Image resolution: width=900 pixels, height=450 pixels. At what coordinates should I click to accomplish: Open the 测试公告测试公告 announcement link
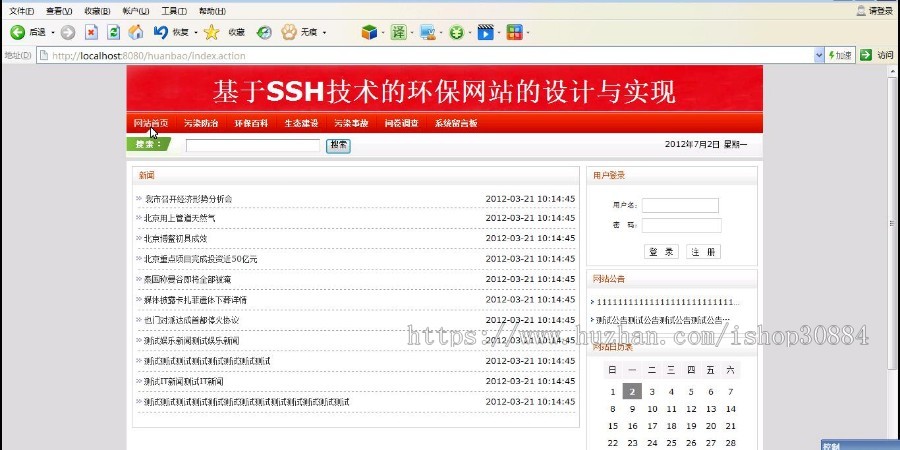tap(663, 320)
